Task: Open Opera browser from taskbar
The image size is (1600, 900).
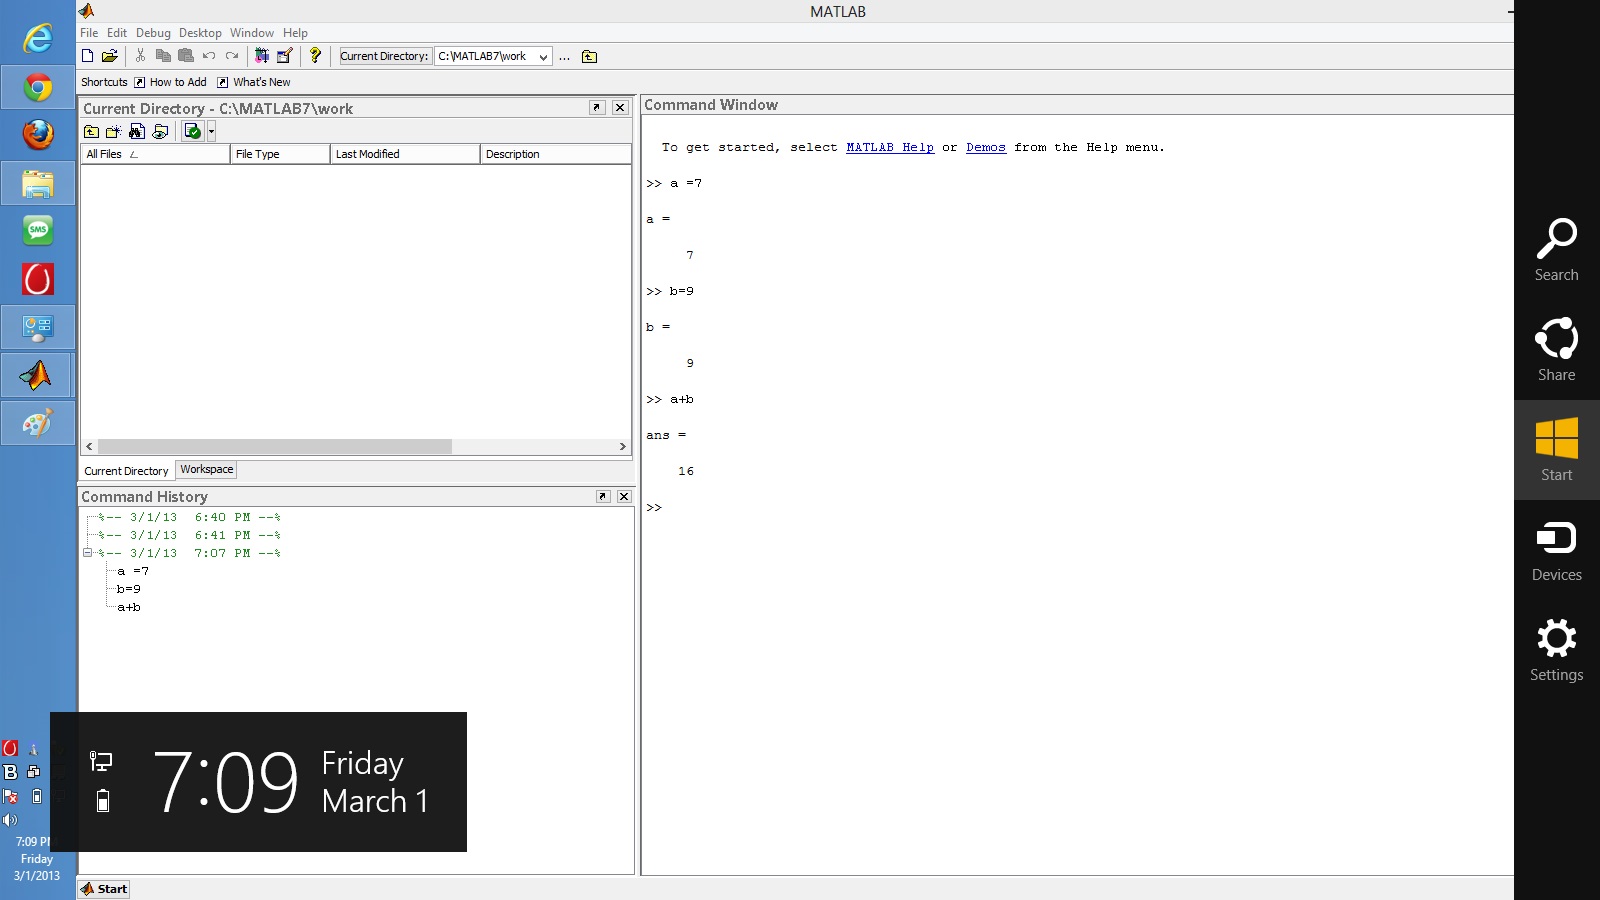Action: point(38,279)
